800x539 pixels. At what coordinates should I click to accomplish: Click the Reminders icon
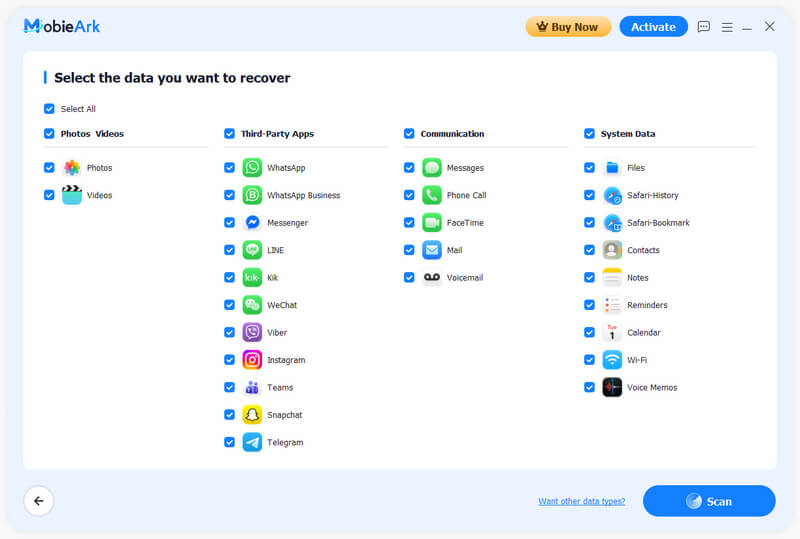[x=612, y=305]
